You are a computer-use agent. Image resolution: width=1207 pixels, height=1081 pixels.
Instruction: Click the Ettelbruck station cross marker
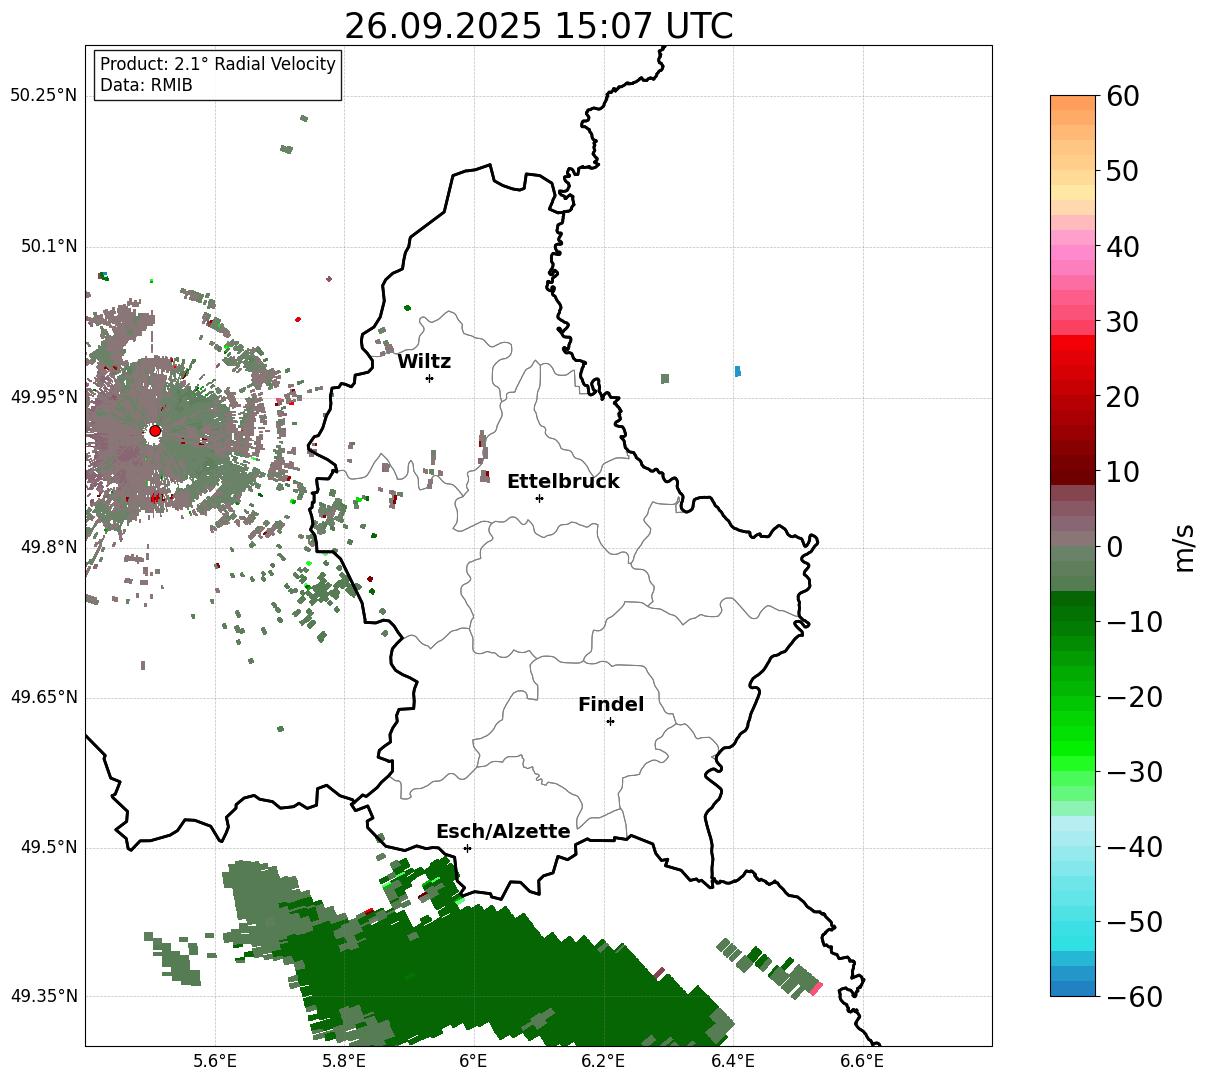(x=539, y=498)
